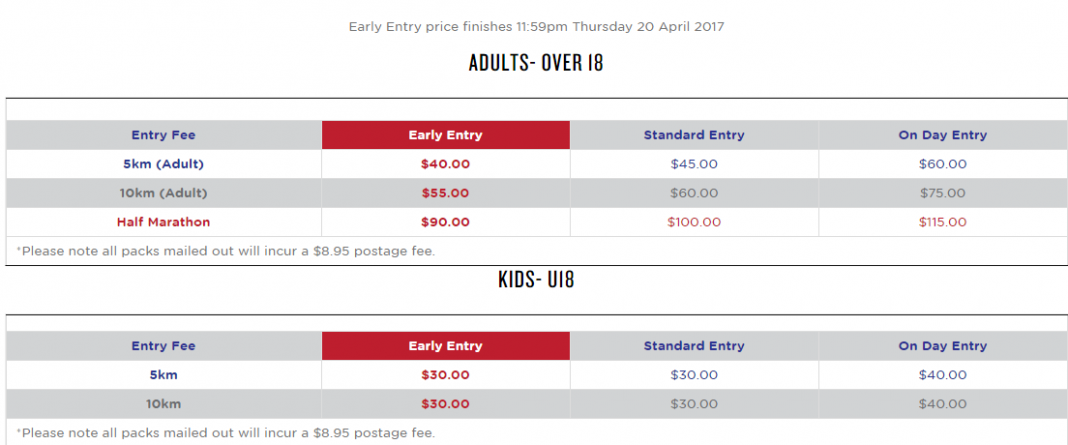Click the $115.00 on day entry price
1068x445 pixels.
943,222
